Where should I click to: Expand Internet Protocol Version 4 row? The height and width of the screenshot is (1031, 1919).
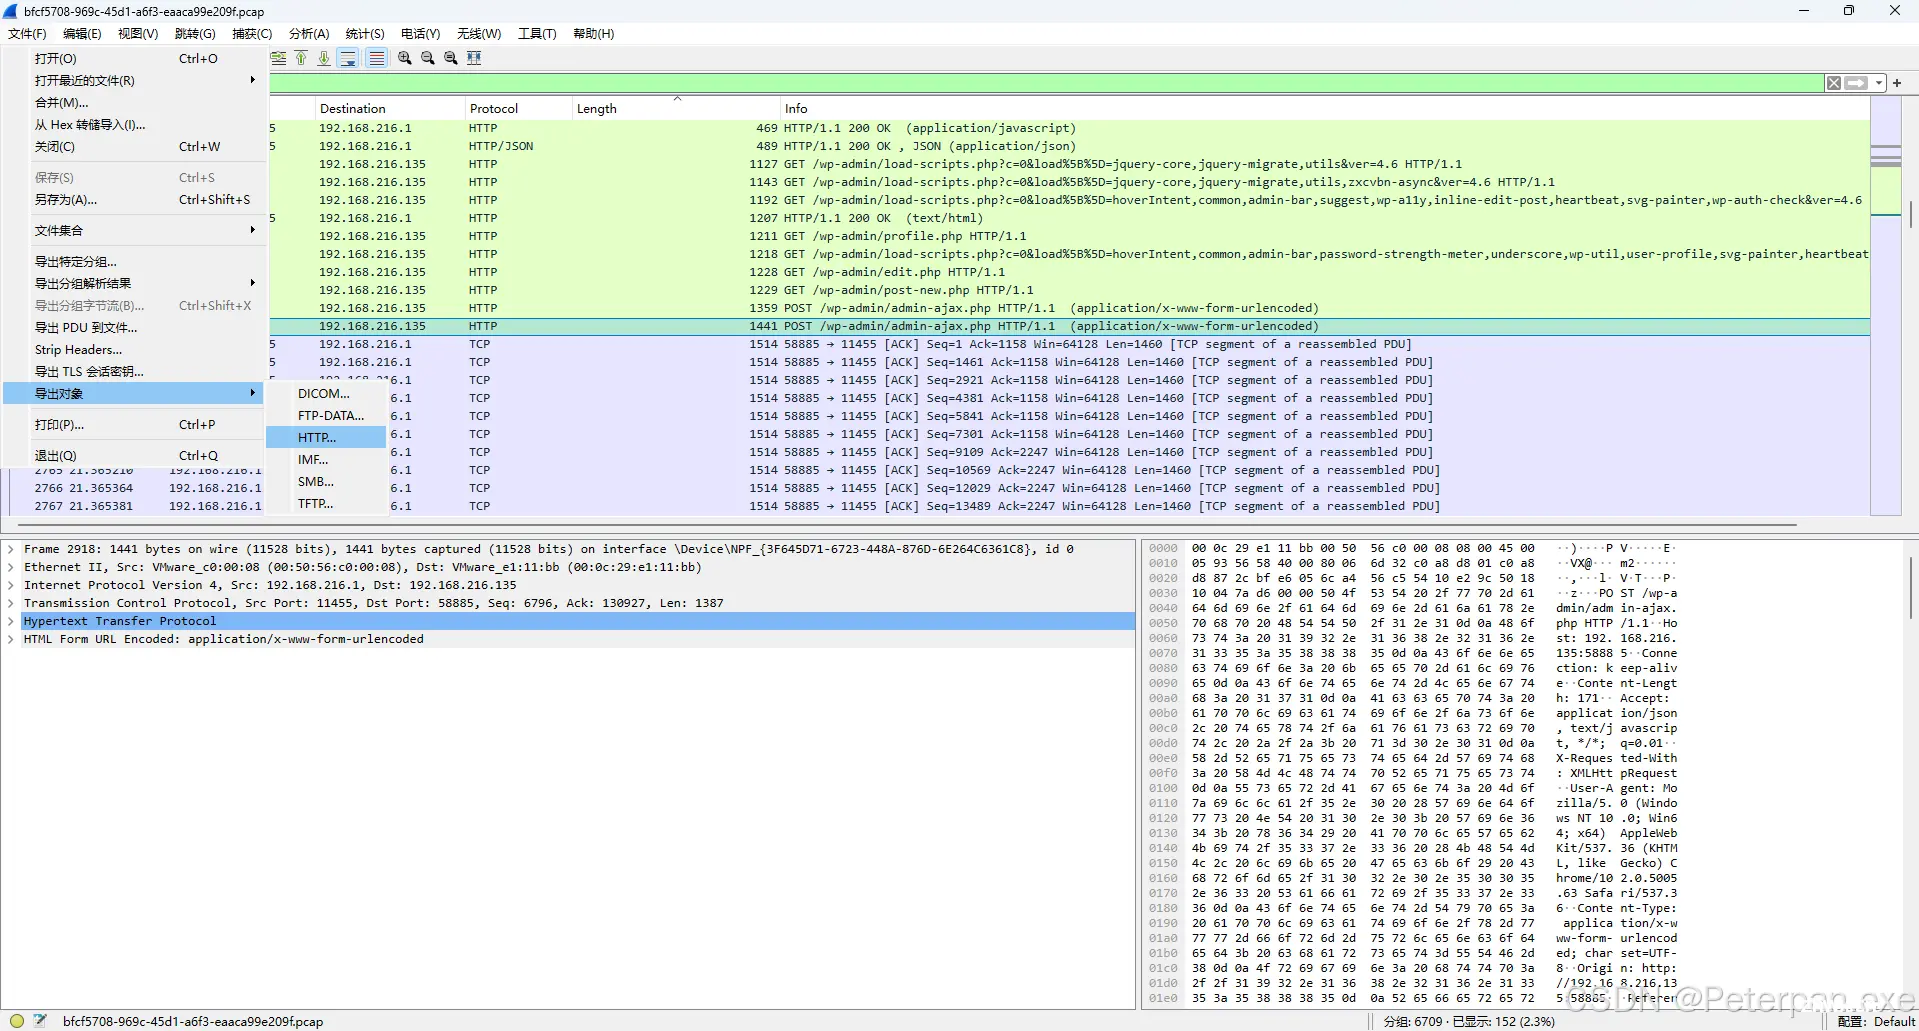11,585
